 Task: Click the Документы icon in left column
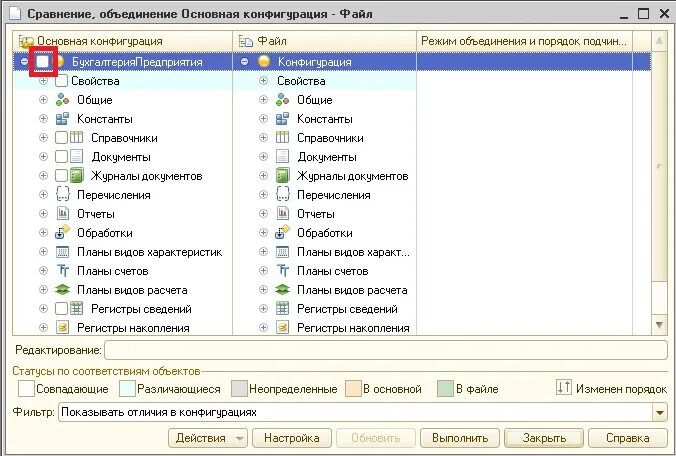pos(76,157)
